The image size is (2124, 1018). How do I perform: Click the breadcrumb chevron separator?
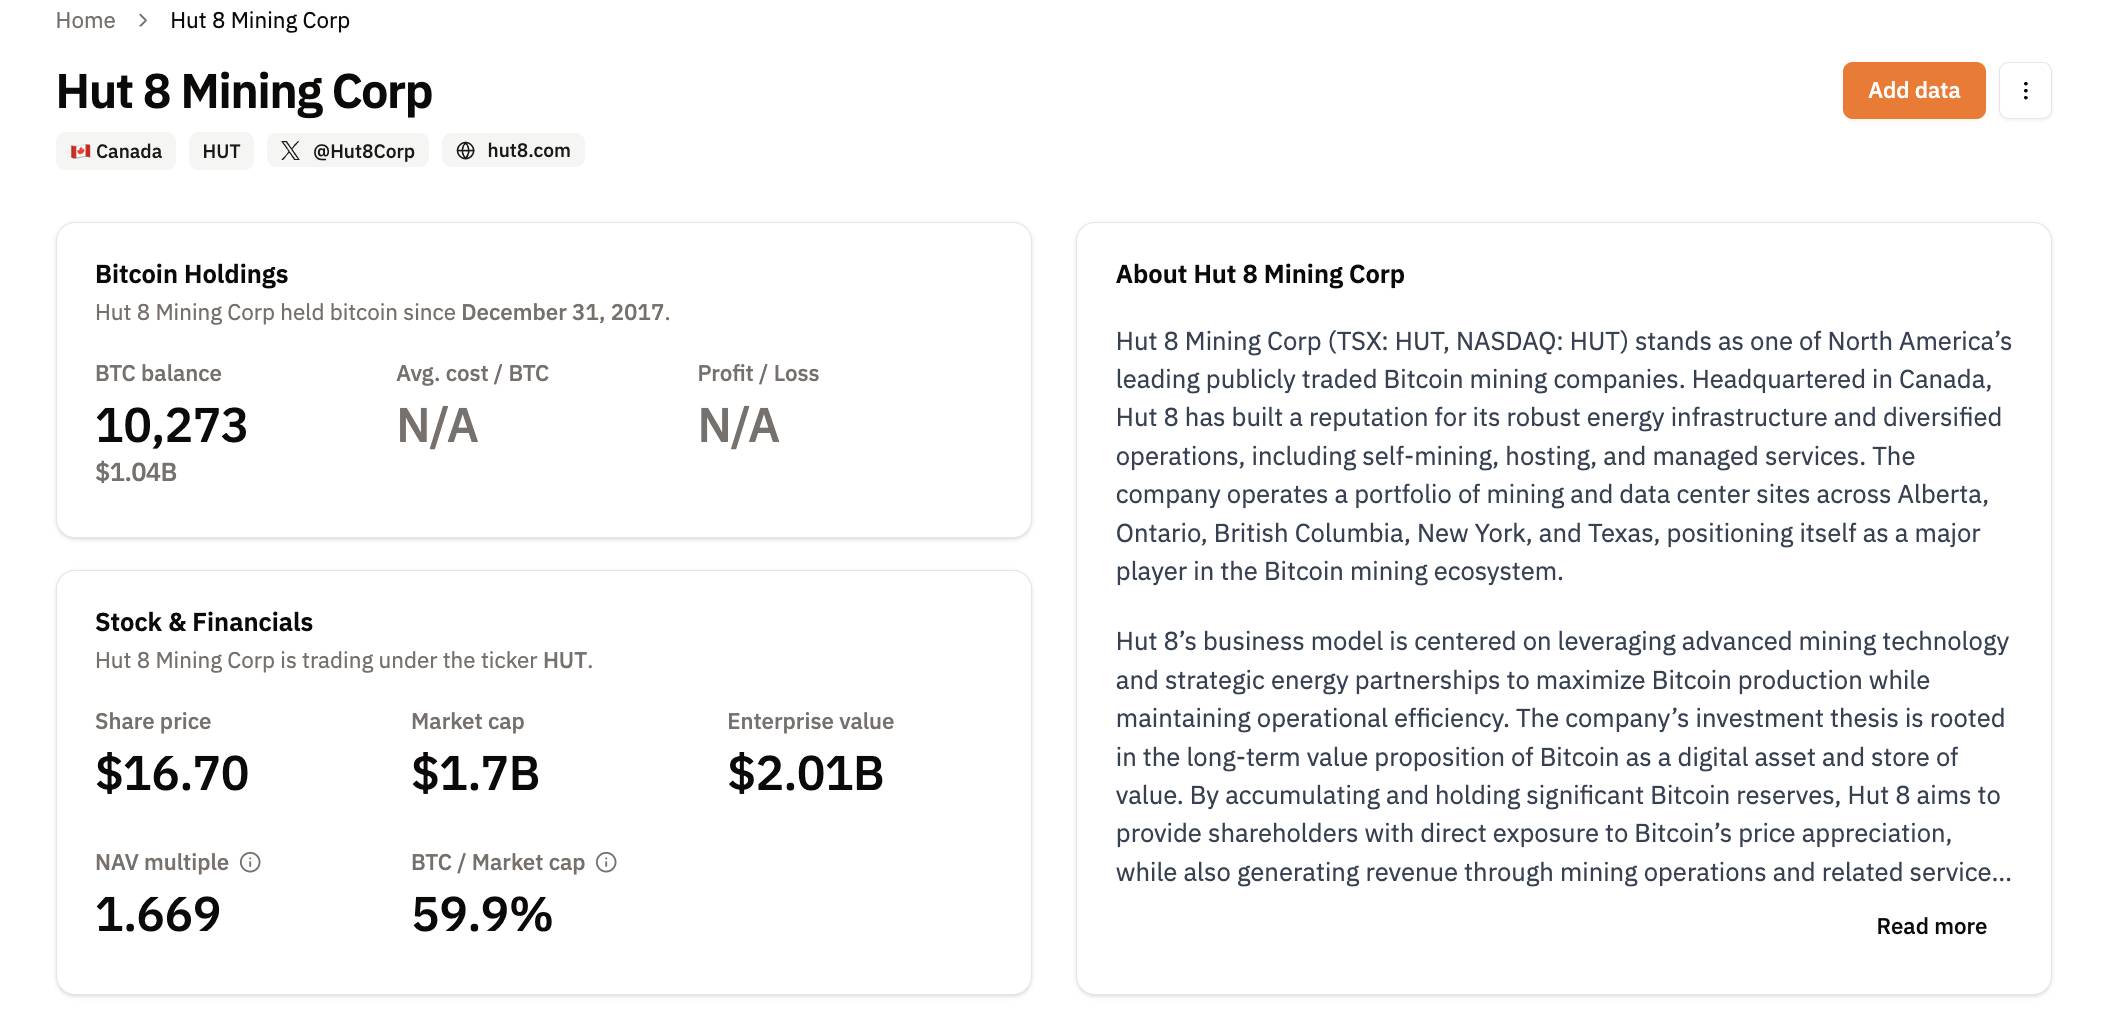(x=143, y=21)
